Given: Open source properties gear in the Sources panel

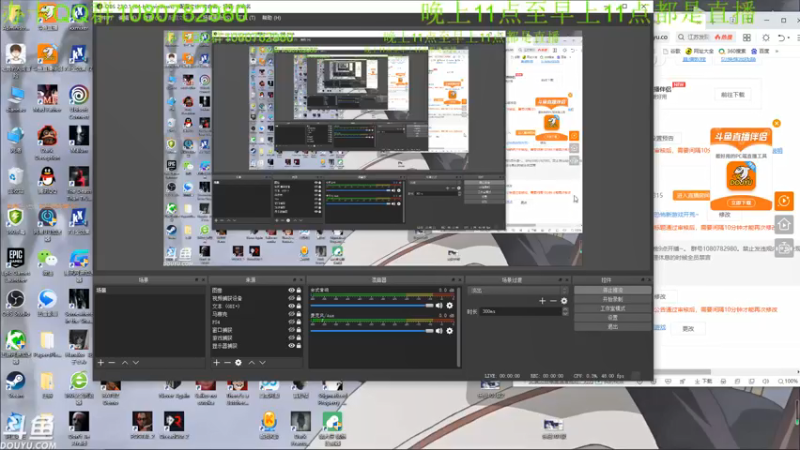Looking at the screenshot, I should click(238, 362).
